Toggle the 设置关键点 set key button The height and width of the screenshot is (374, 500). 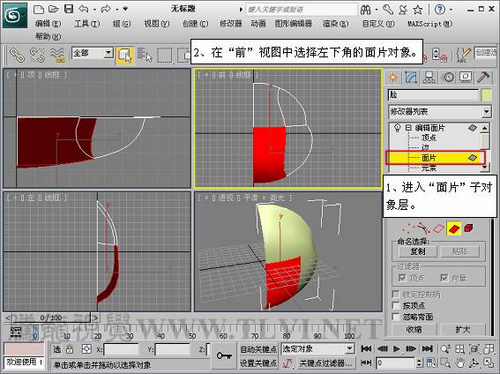click(258, 363)
